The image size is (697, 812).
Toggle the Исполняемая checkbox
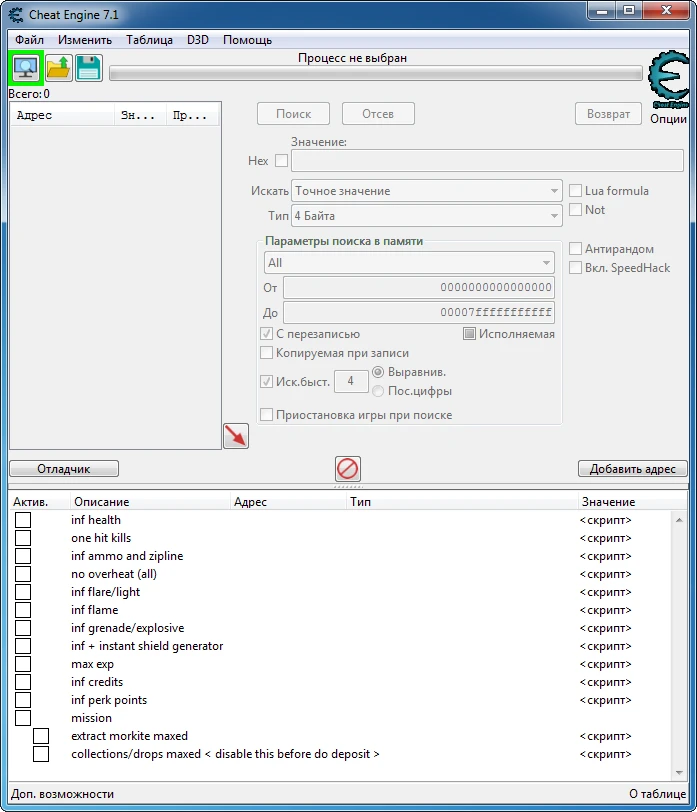click(469, 334)
